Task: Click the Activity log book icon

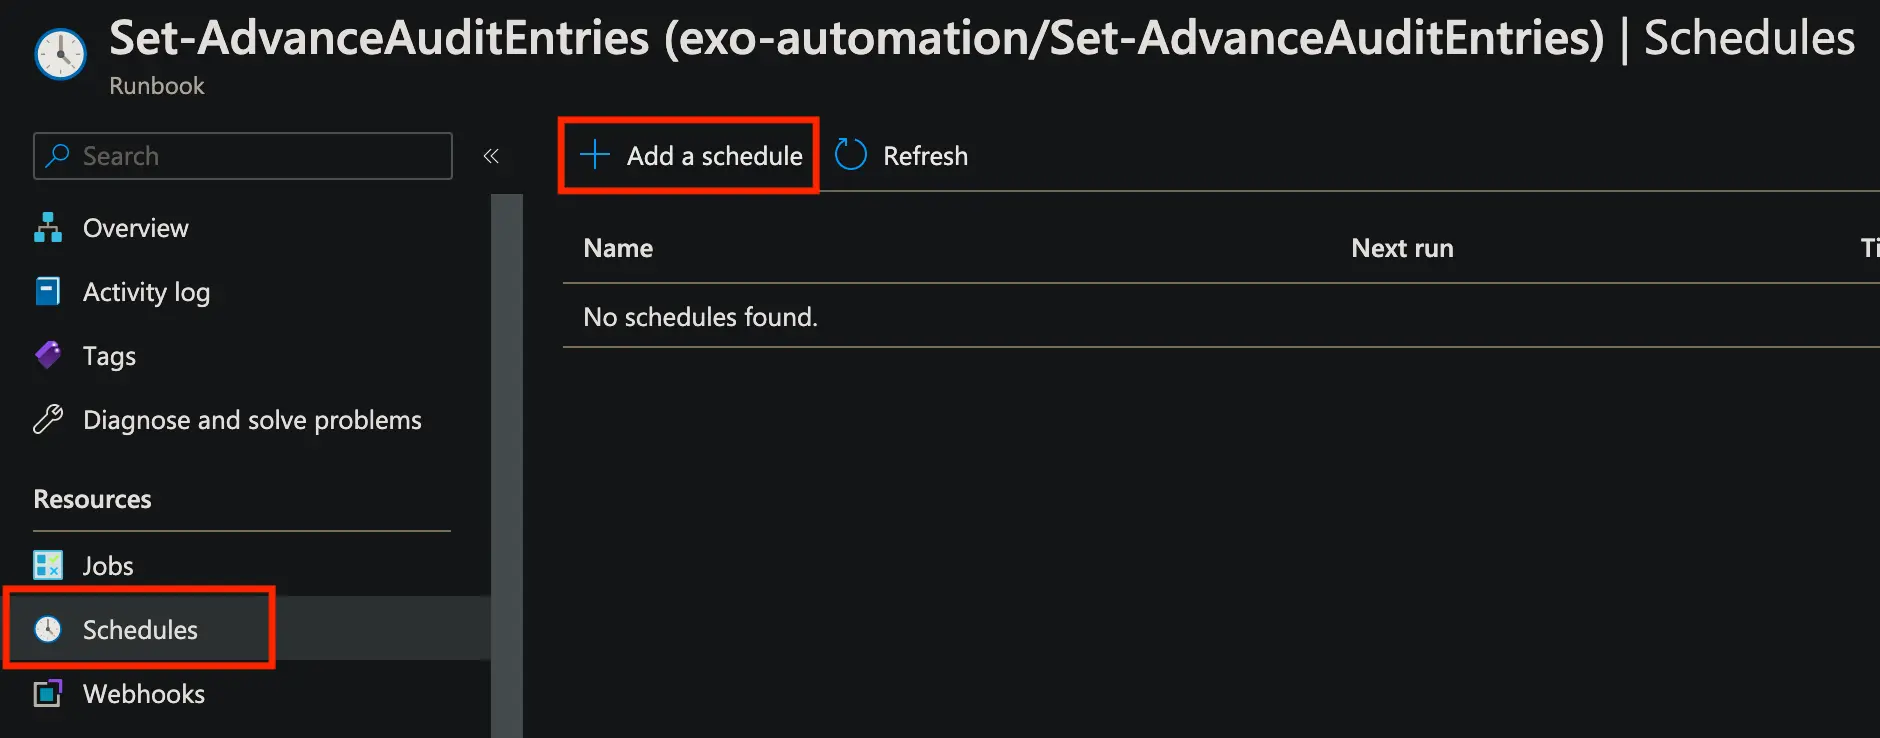Action: tap(48, 291)
